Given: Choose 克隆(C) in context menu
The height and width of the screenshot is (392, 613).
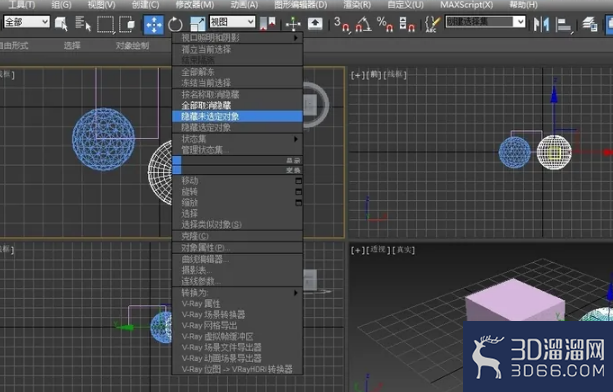Looking at the screenshot, I should tap(237, 236).
